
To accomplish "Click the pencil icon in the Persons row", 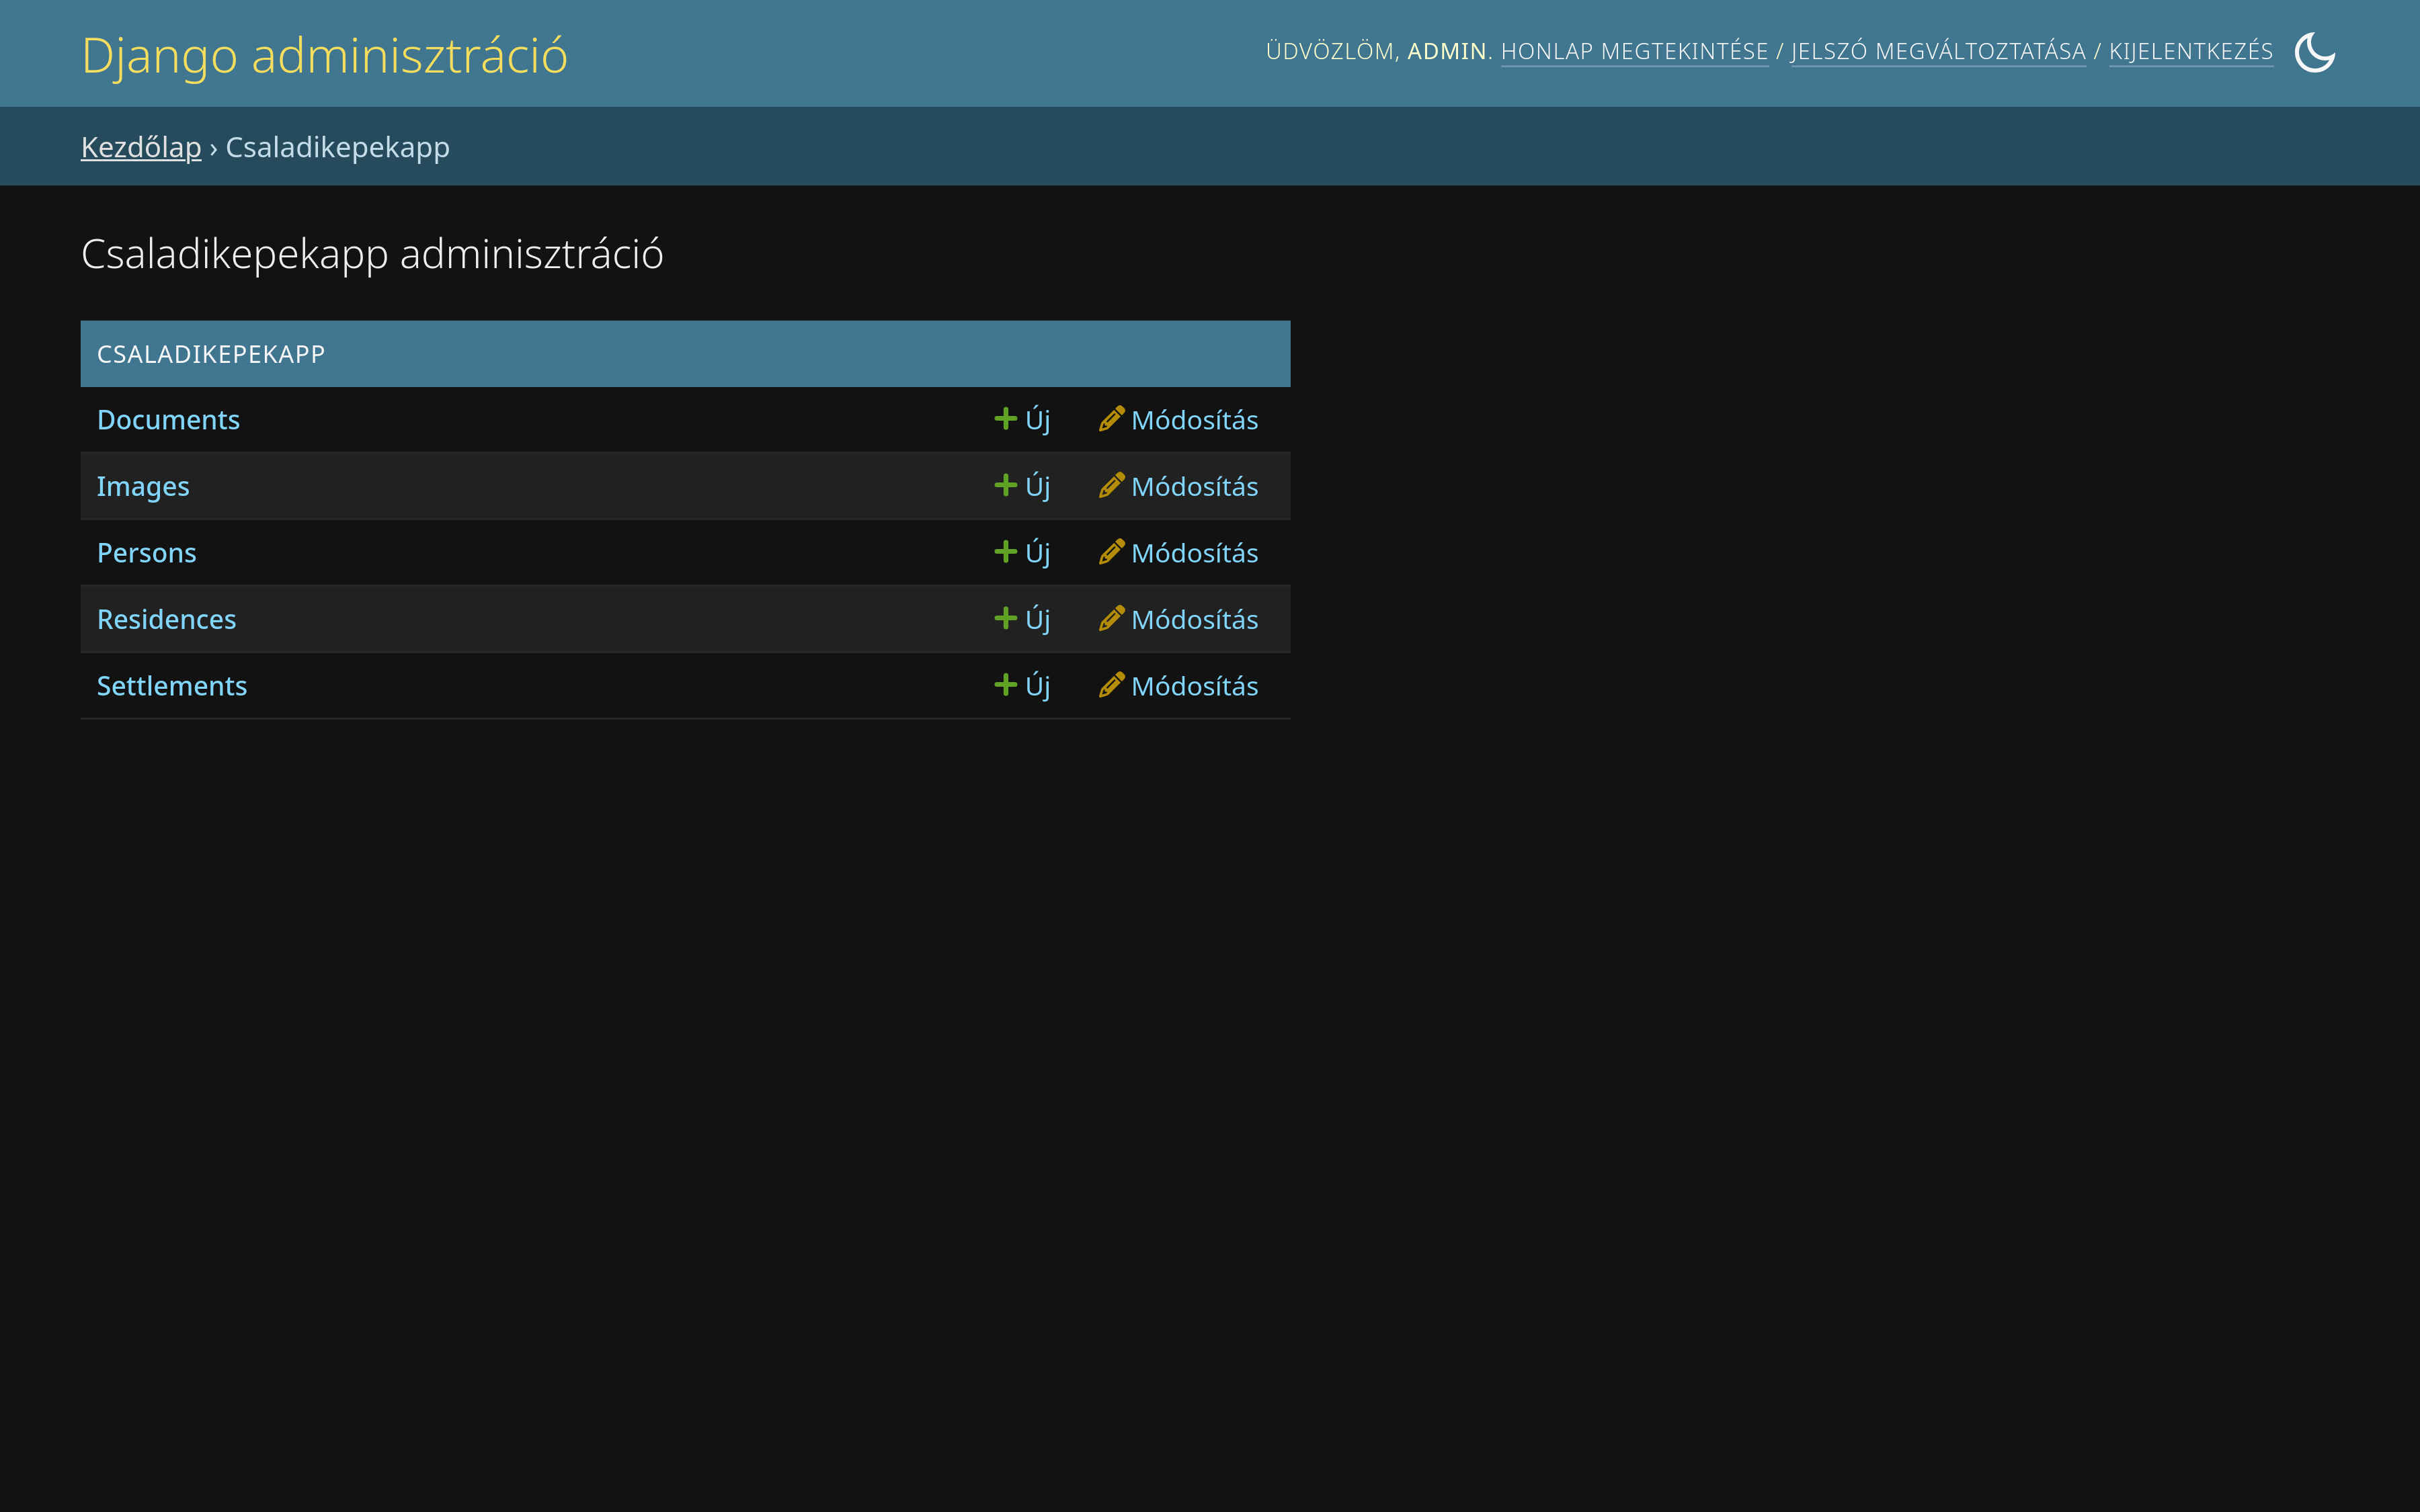I will (x=1111, y=551).
